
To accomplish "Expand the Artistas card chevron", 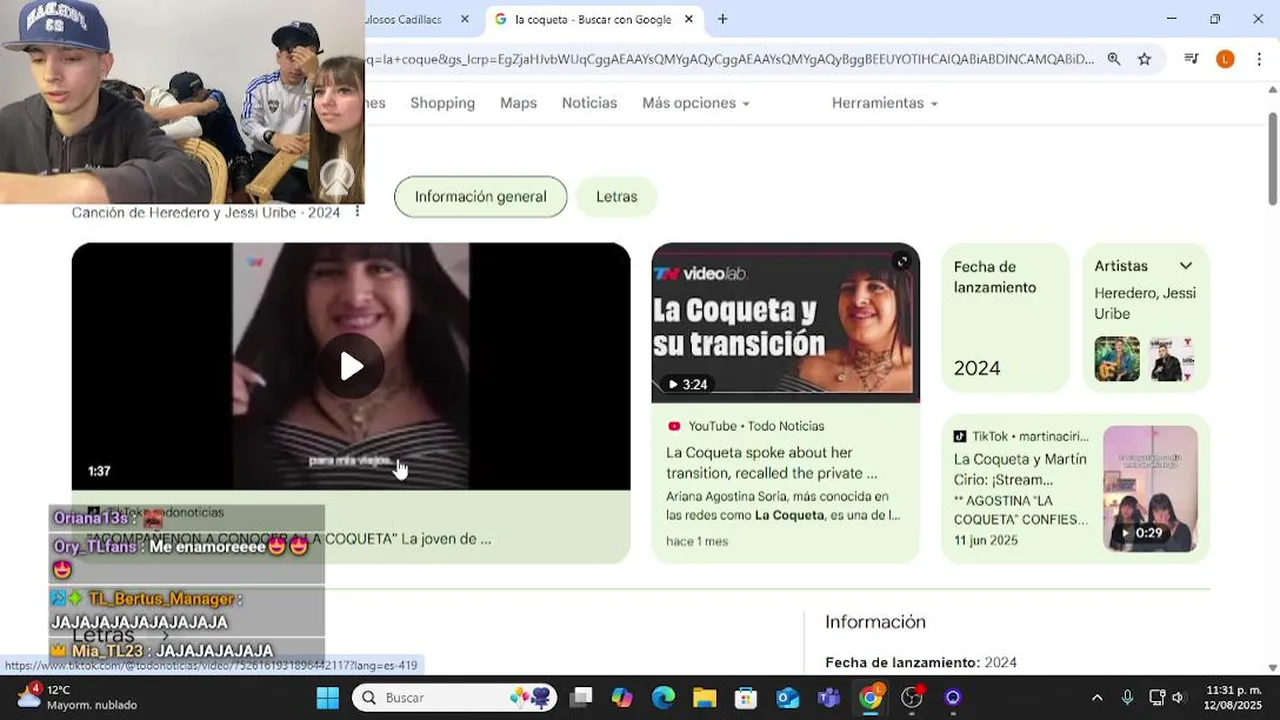I will click(x=1186, y=266).
